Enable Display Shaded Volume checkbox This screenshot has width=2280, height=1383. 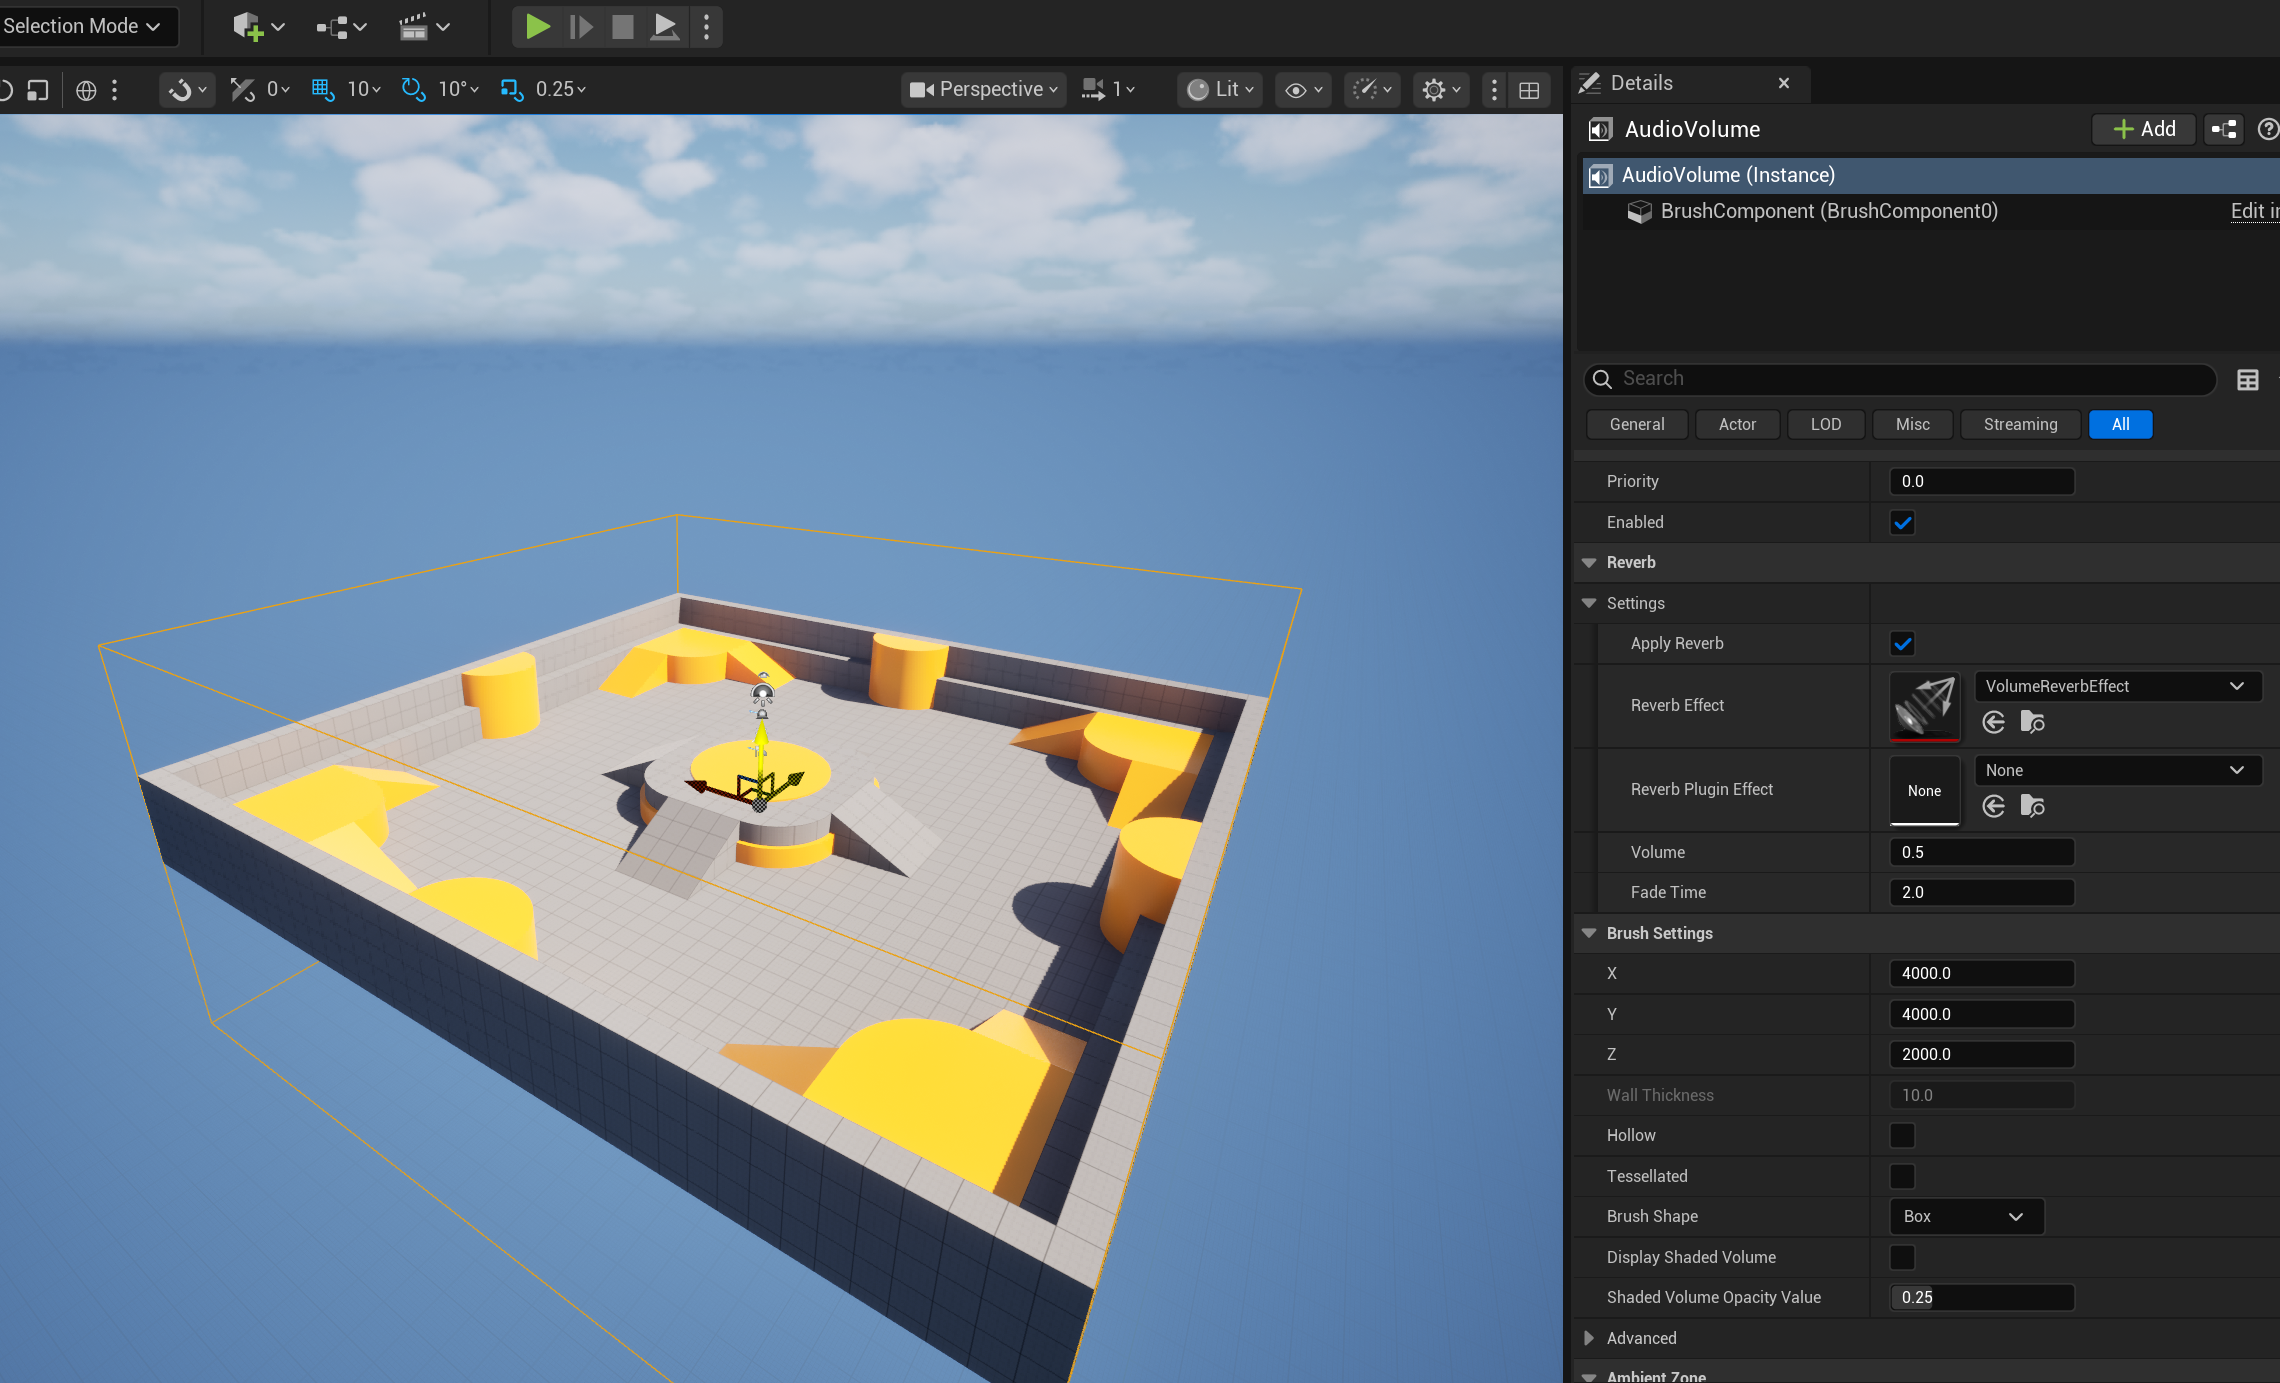point(1902,1257)
